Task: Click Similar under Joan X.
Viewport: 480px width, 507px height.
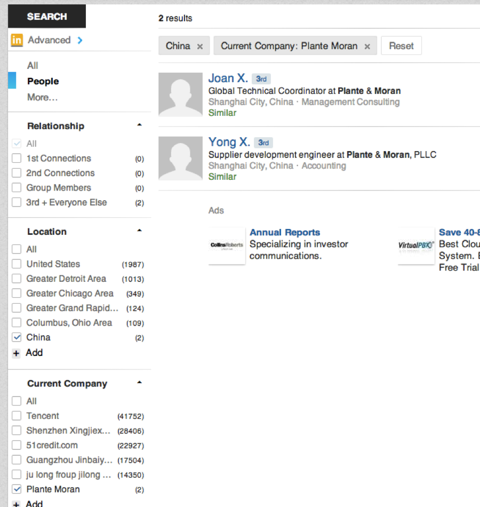Action: coord(222,113)
